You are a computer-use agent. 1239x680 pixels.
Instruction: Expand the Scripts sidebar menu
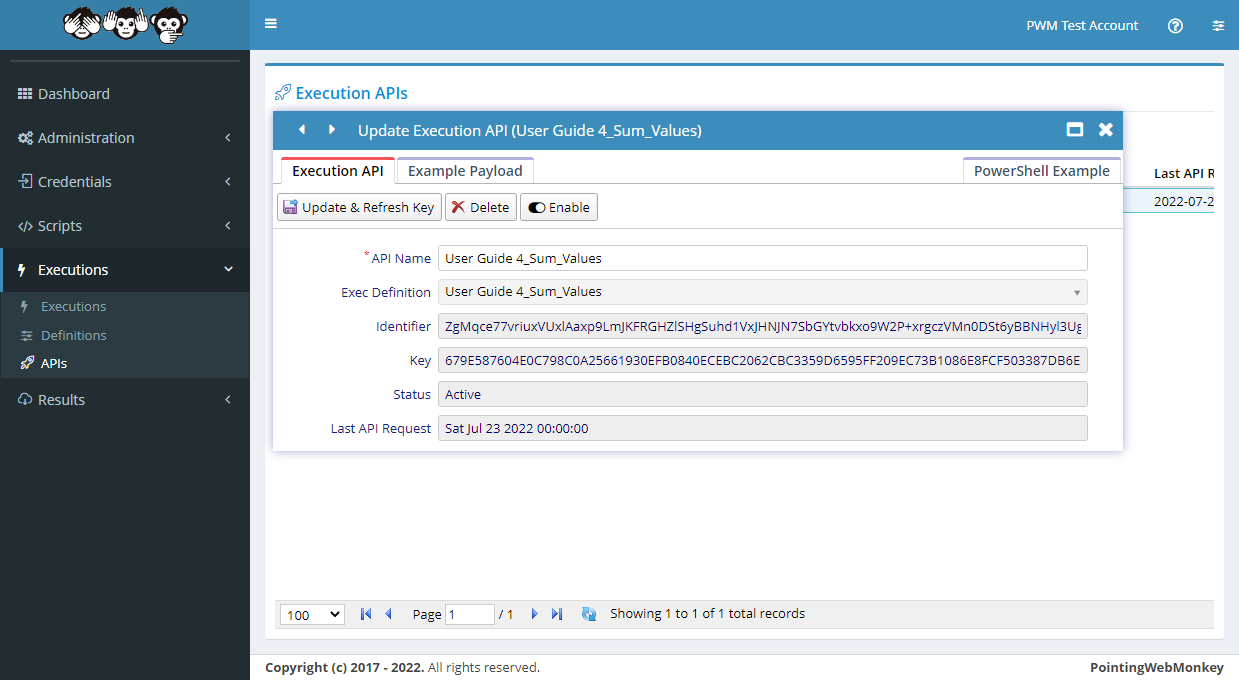[125, 226]
